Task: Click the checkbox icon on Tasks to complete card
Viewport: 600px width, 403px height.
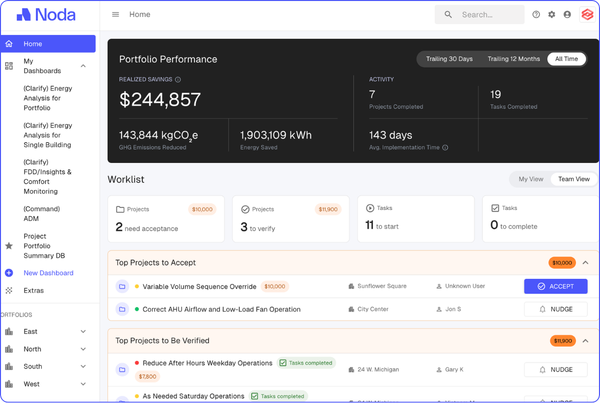Action: [495, 208]
